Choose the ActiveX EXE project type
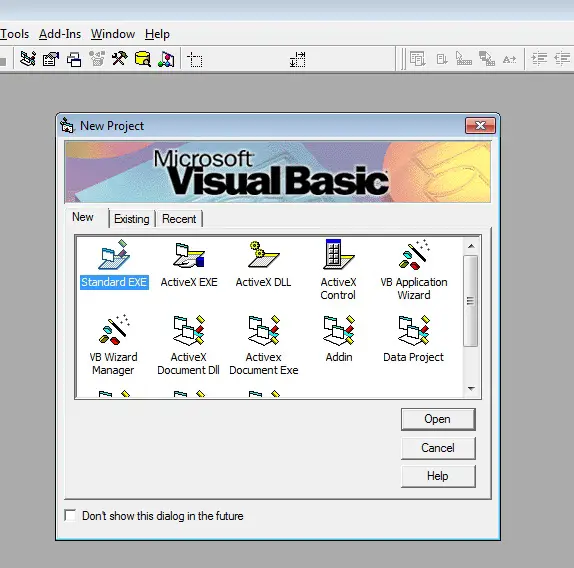This screenshot has width=574, height=568. click(189, 255)
